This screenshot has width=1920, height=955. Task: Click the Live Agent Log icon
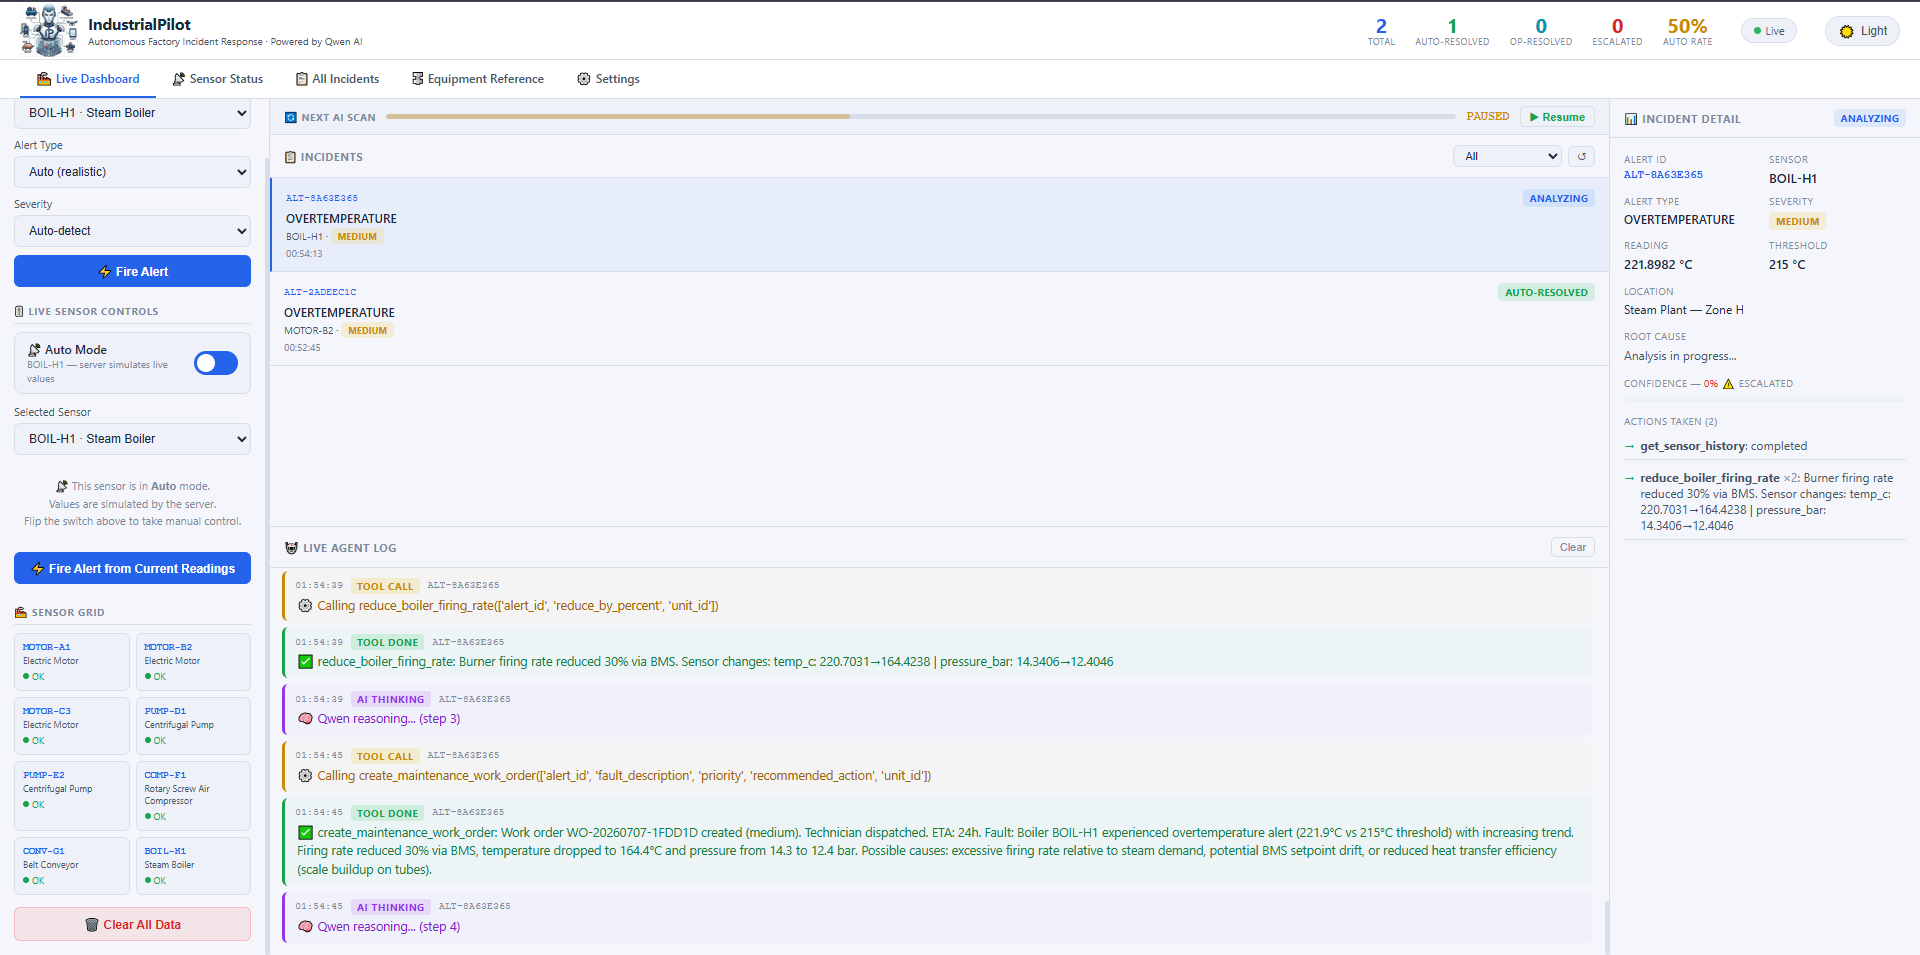tap(291, 548)
